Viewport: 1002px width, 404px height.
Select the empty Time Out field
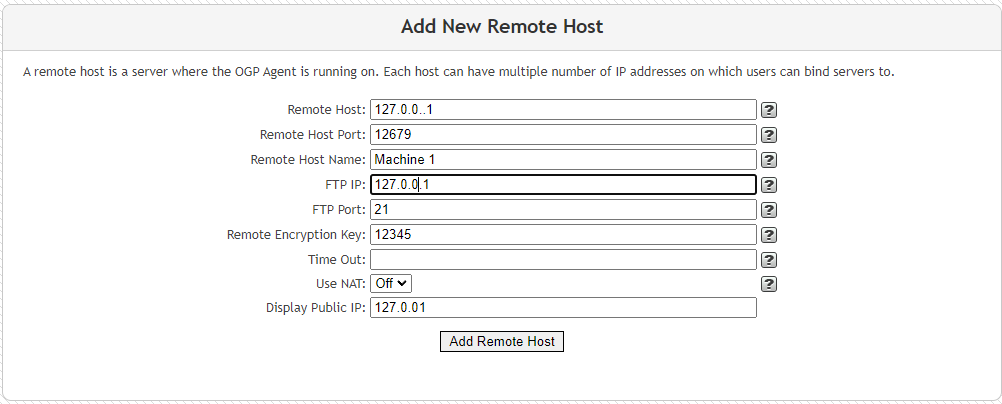564,260
